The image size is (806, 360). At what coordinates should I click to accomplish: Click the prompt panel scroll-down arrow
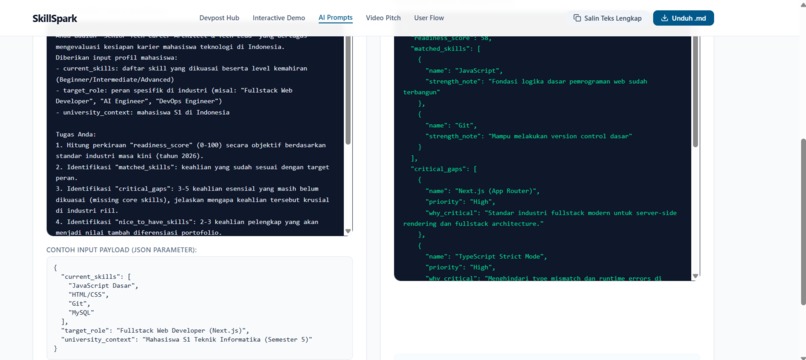tap(348, 231)
